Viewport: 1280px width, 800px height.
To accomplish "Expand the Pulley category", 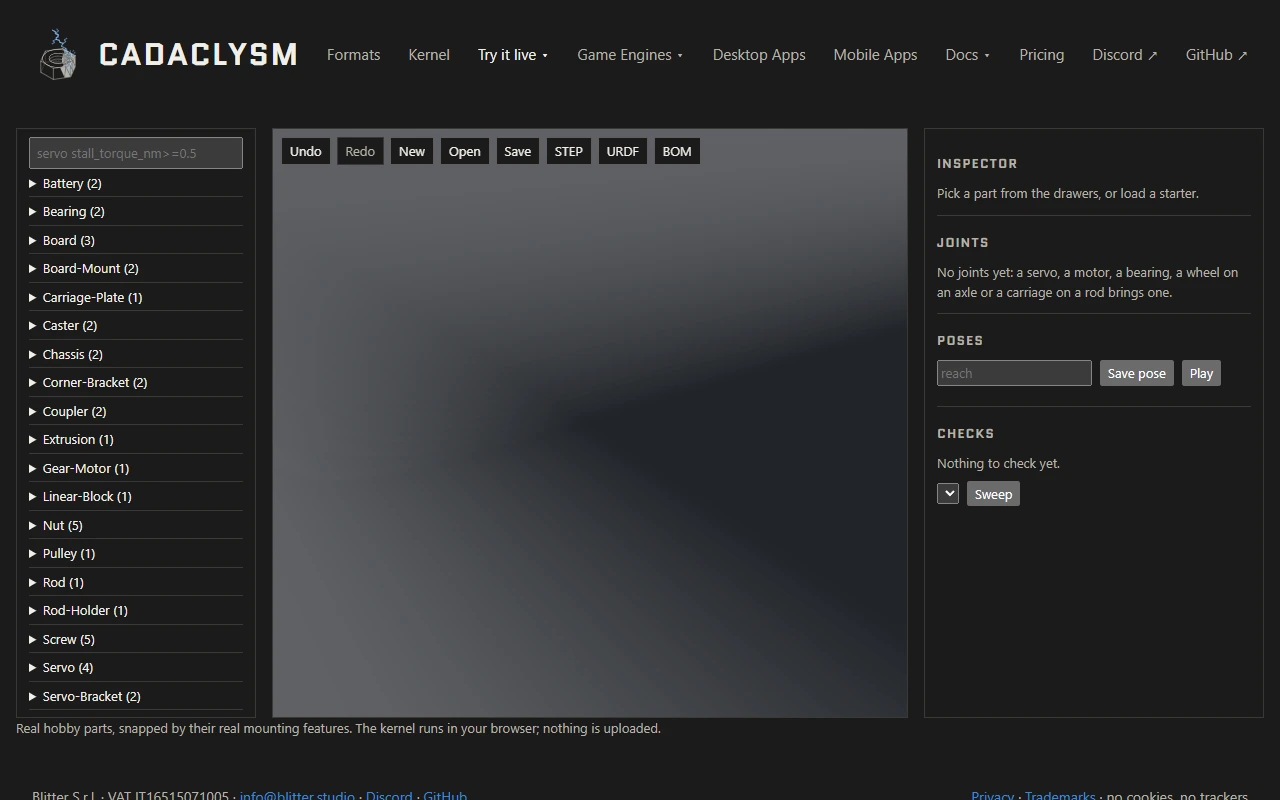I will pos(136,554).
